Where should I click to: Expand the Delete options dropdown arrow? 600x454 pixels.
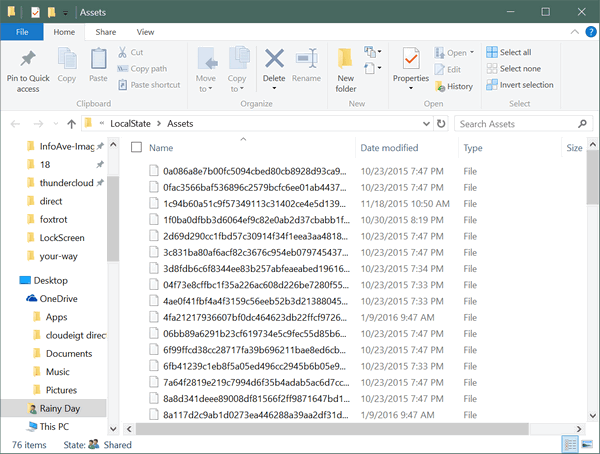(274, 88)
